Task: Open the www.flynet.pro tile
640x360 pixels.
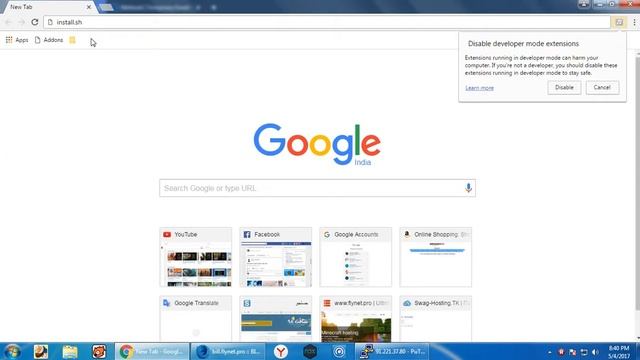Action: (356, 319)
